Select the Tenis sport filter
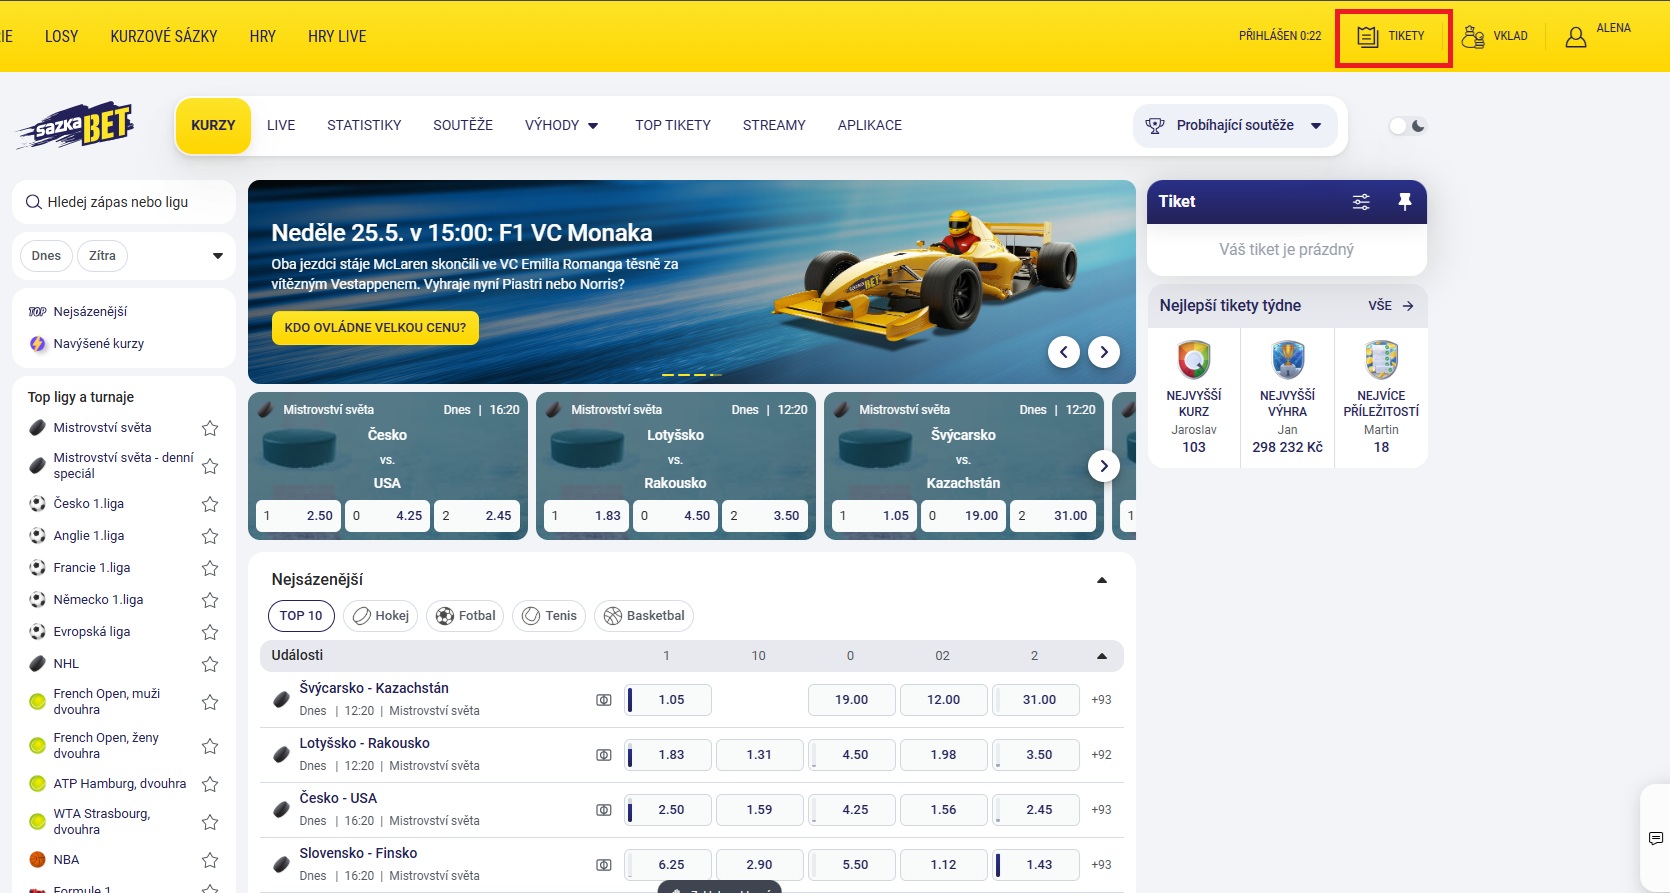The image size is (1670, 893). point(549,616)
